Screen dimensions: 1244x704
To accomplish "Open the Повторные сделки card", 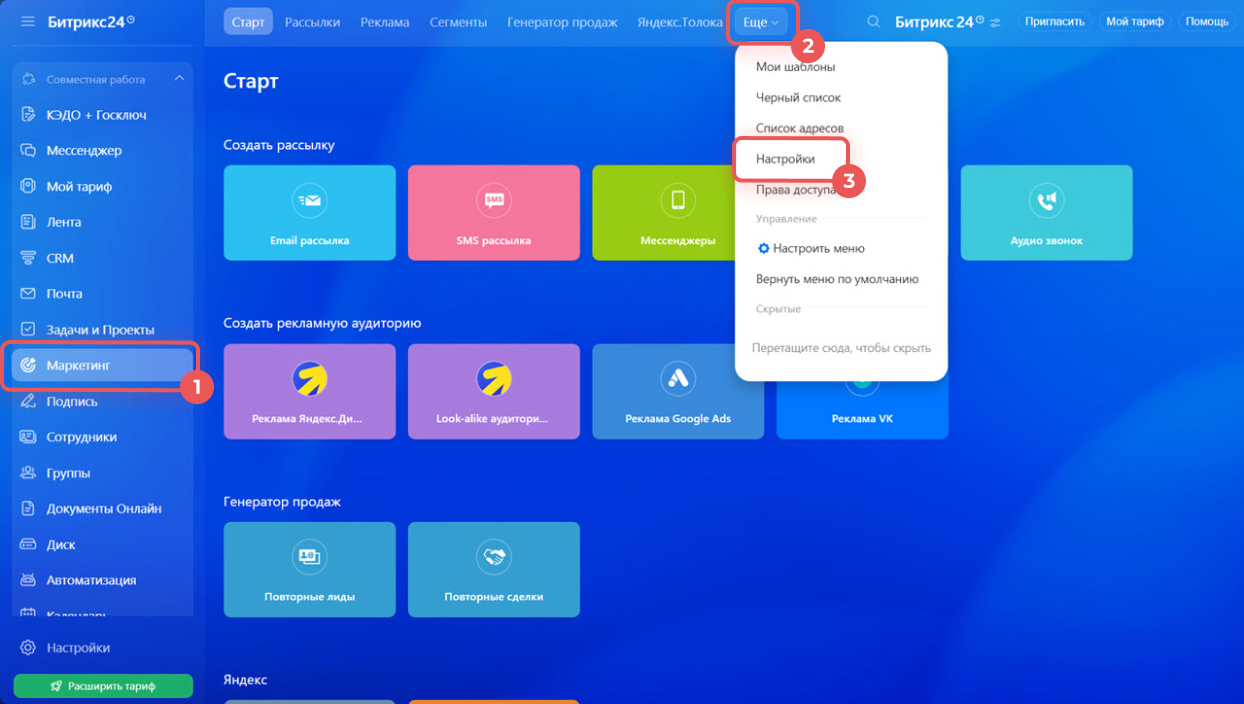I will coord(494,570).
